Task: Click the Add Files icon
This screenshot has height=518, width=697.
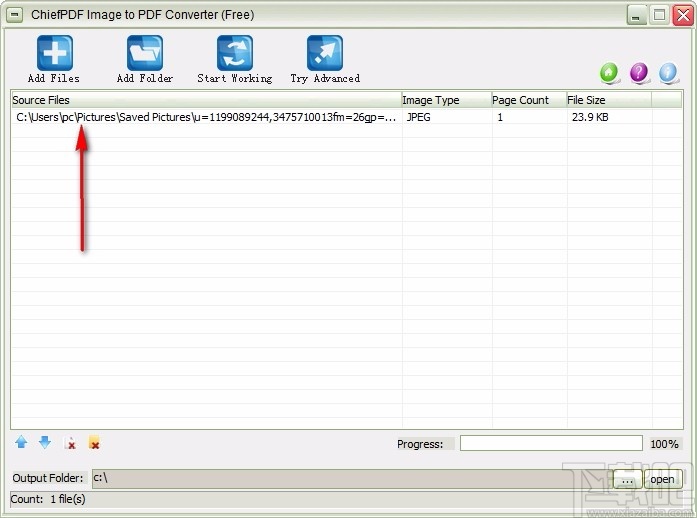Action: (55, 53)
